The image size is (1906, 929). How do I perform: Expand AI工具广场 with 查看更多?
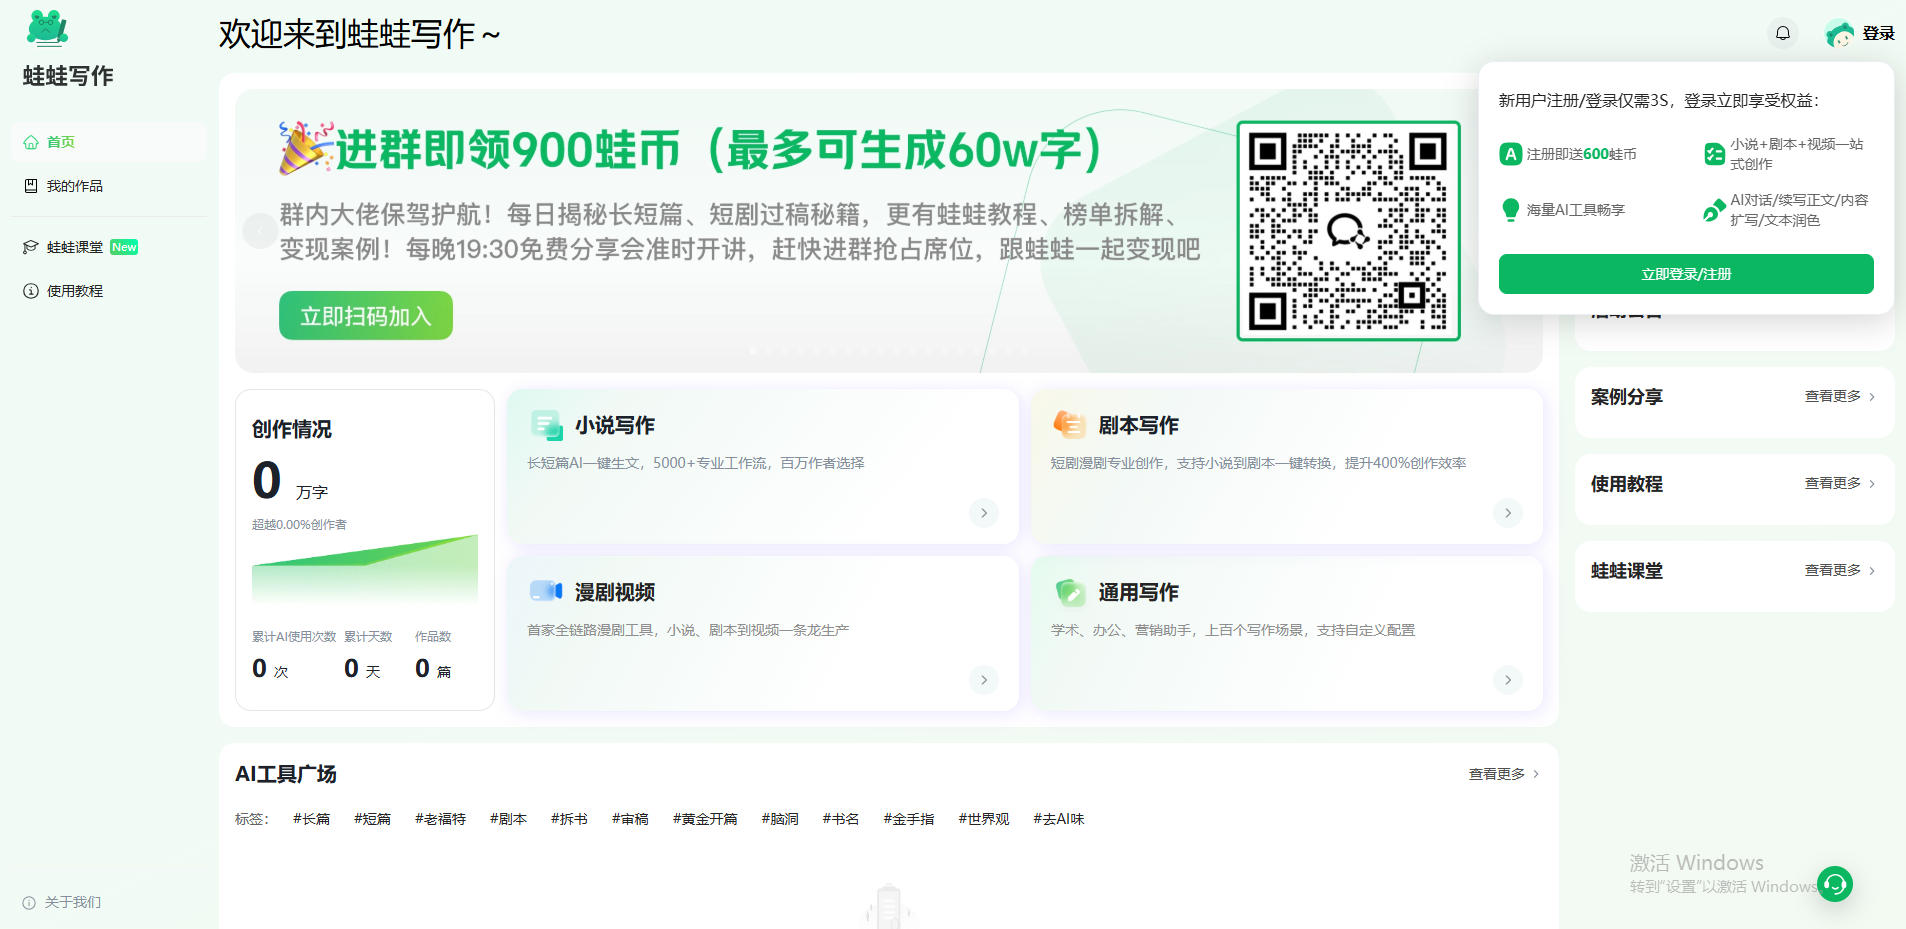point(1503,774)
